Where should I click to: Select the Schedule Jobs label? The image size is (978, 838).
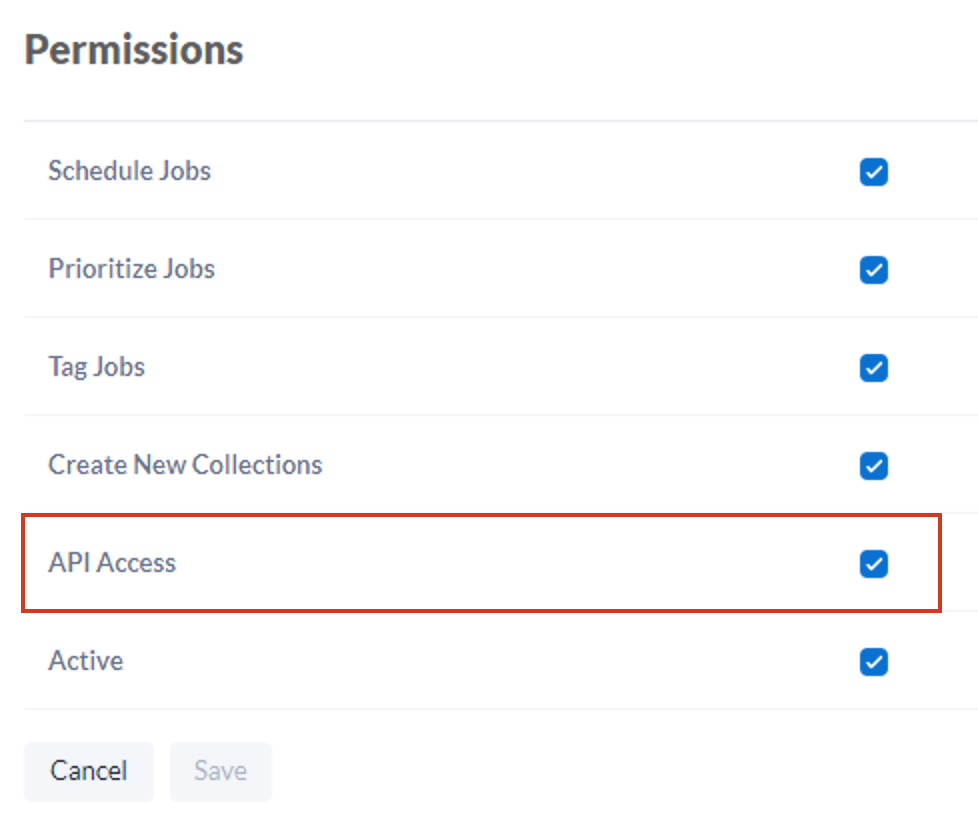129,171
